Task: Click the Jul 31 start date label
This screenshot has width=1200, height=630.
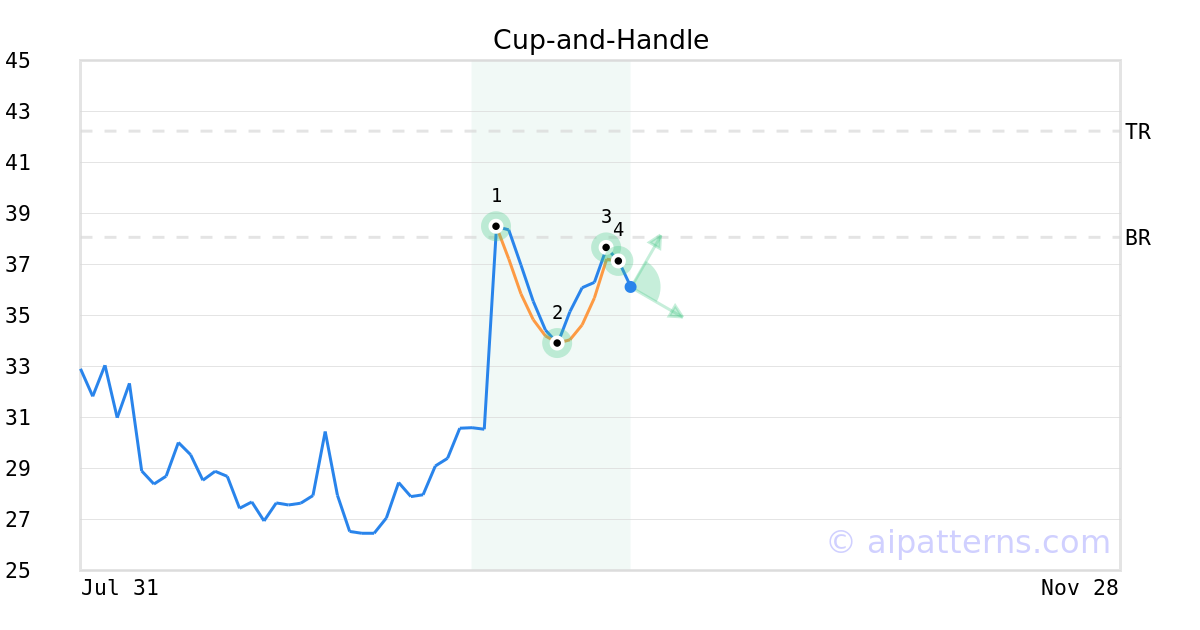Action: coord(120,588)
